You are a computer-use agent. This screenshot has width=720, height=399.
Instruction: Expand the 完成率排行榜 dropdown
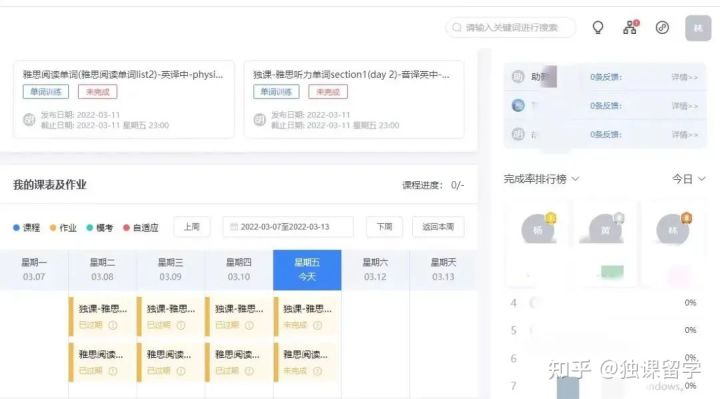pos(541,179)
